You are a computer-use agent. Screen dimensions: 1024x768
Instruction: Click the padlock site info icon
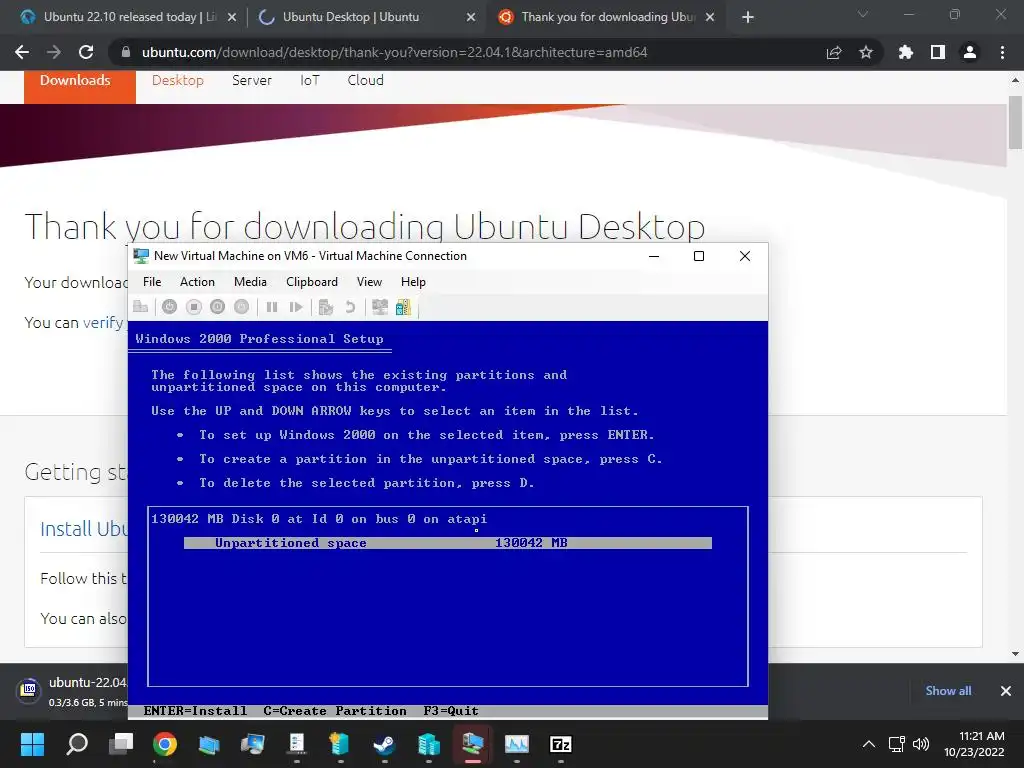[126, 52]
